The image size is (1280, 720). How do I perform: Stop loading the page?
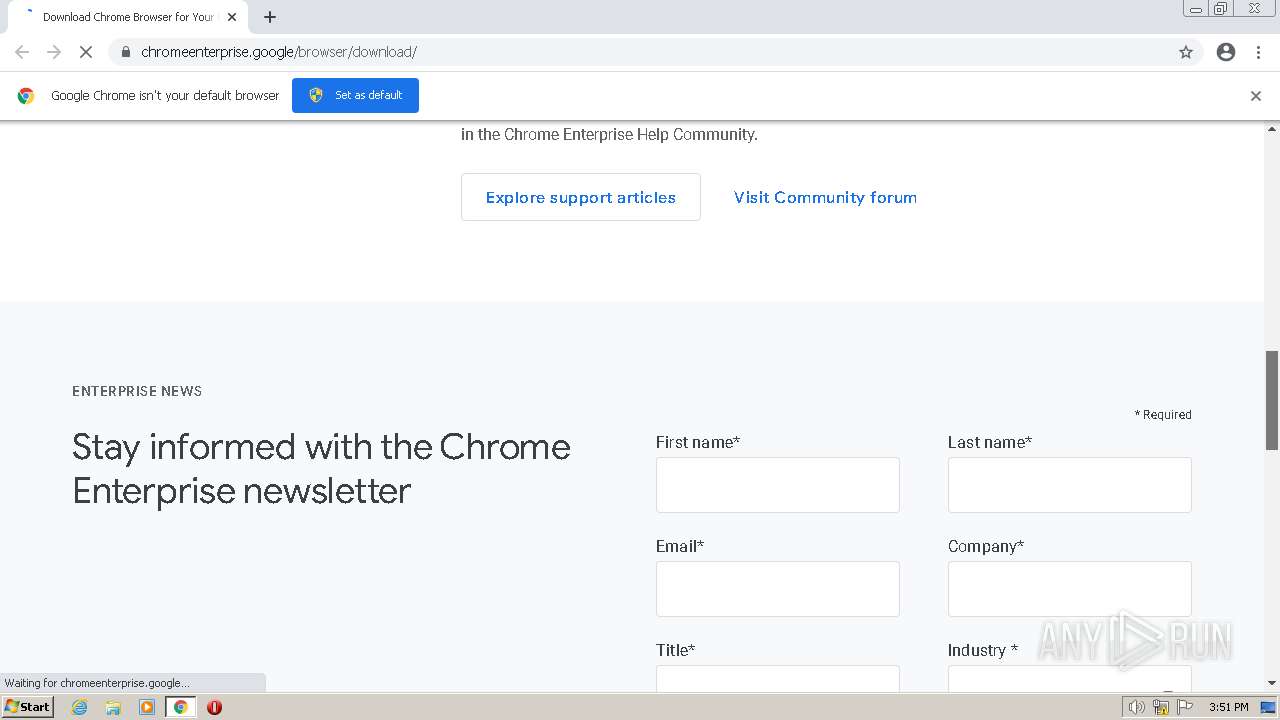(86, 52)
